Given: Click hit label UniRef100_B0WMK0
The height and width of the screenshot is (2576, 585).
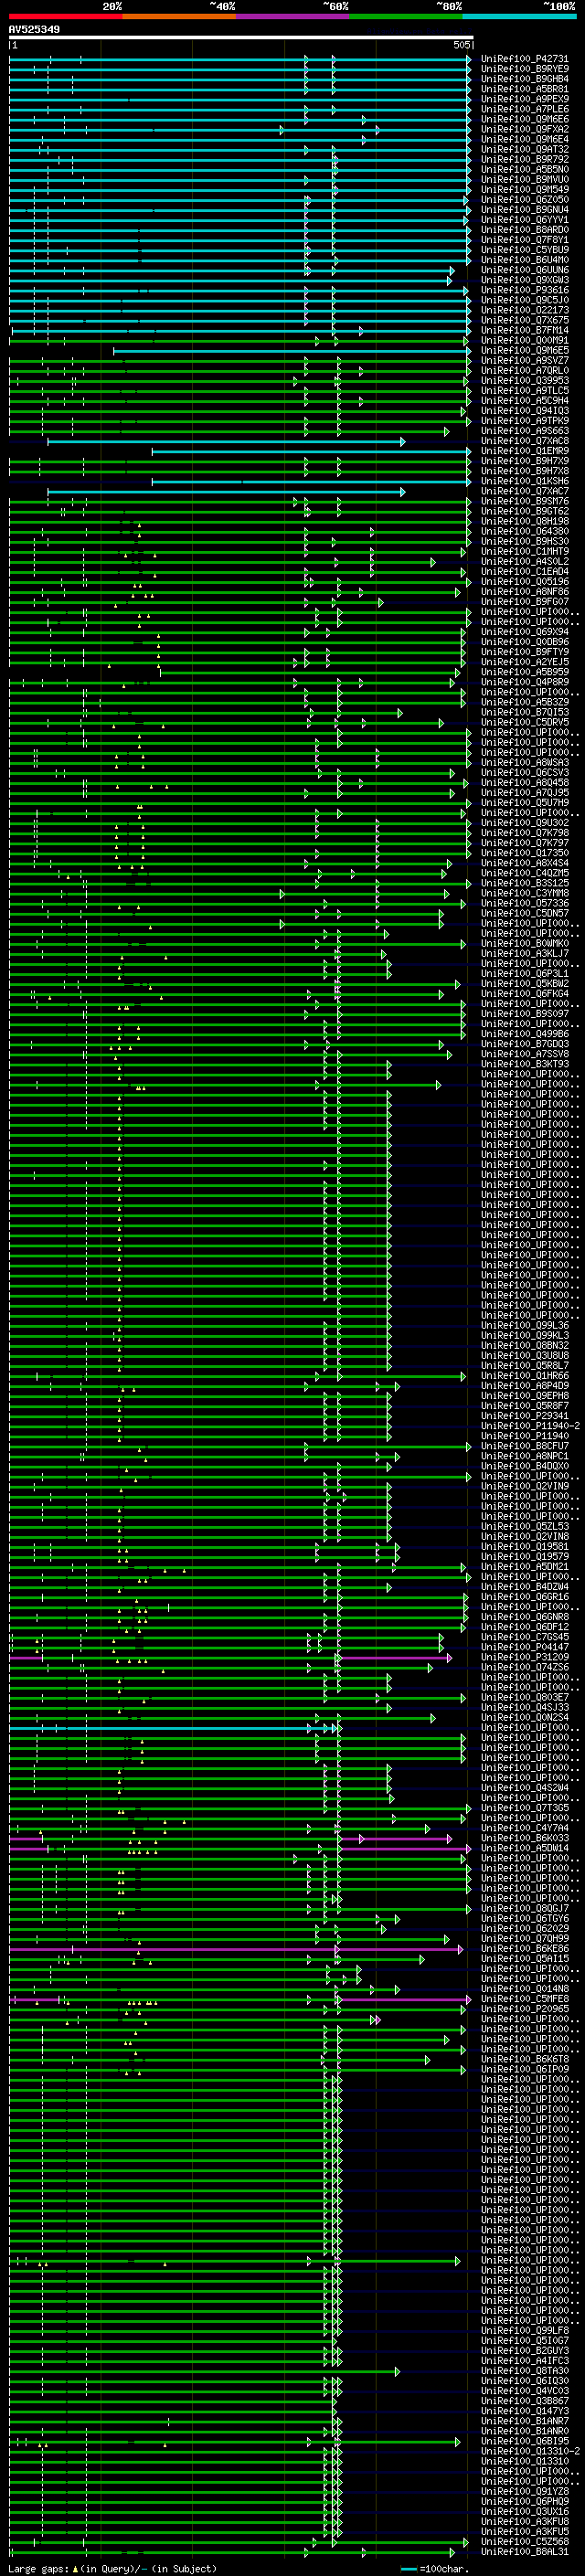Looking at the screenshot, I should coord(525,943).
